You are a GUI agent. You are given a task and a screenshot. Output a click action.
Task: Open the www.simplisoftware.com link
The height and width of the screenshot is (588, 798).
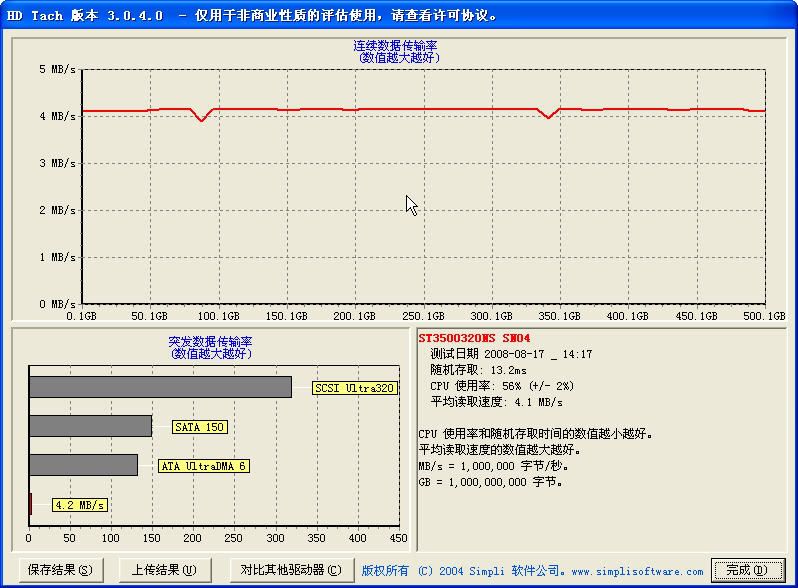pos(636,571)
